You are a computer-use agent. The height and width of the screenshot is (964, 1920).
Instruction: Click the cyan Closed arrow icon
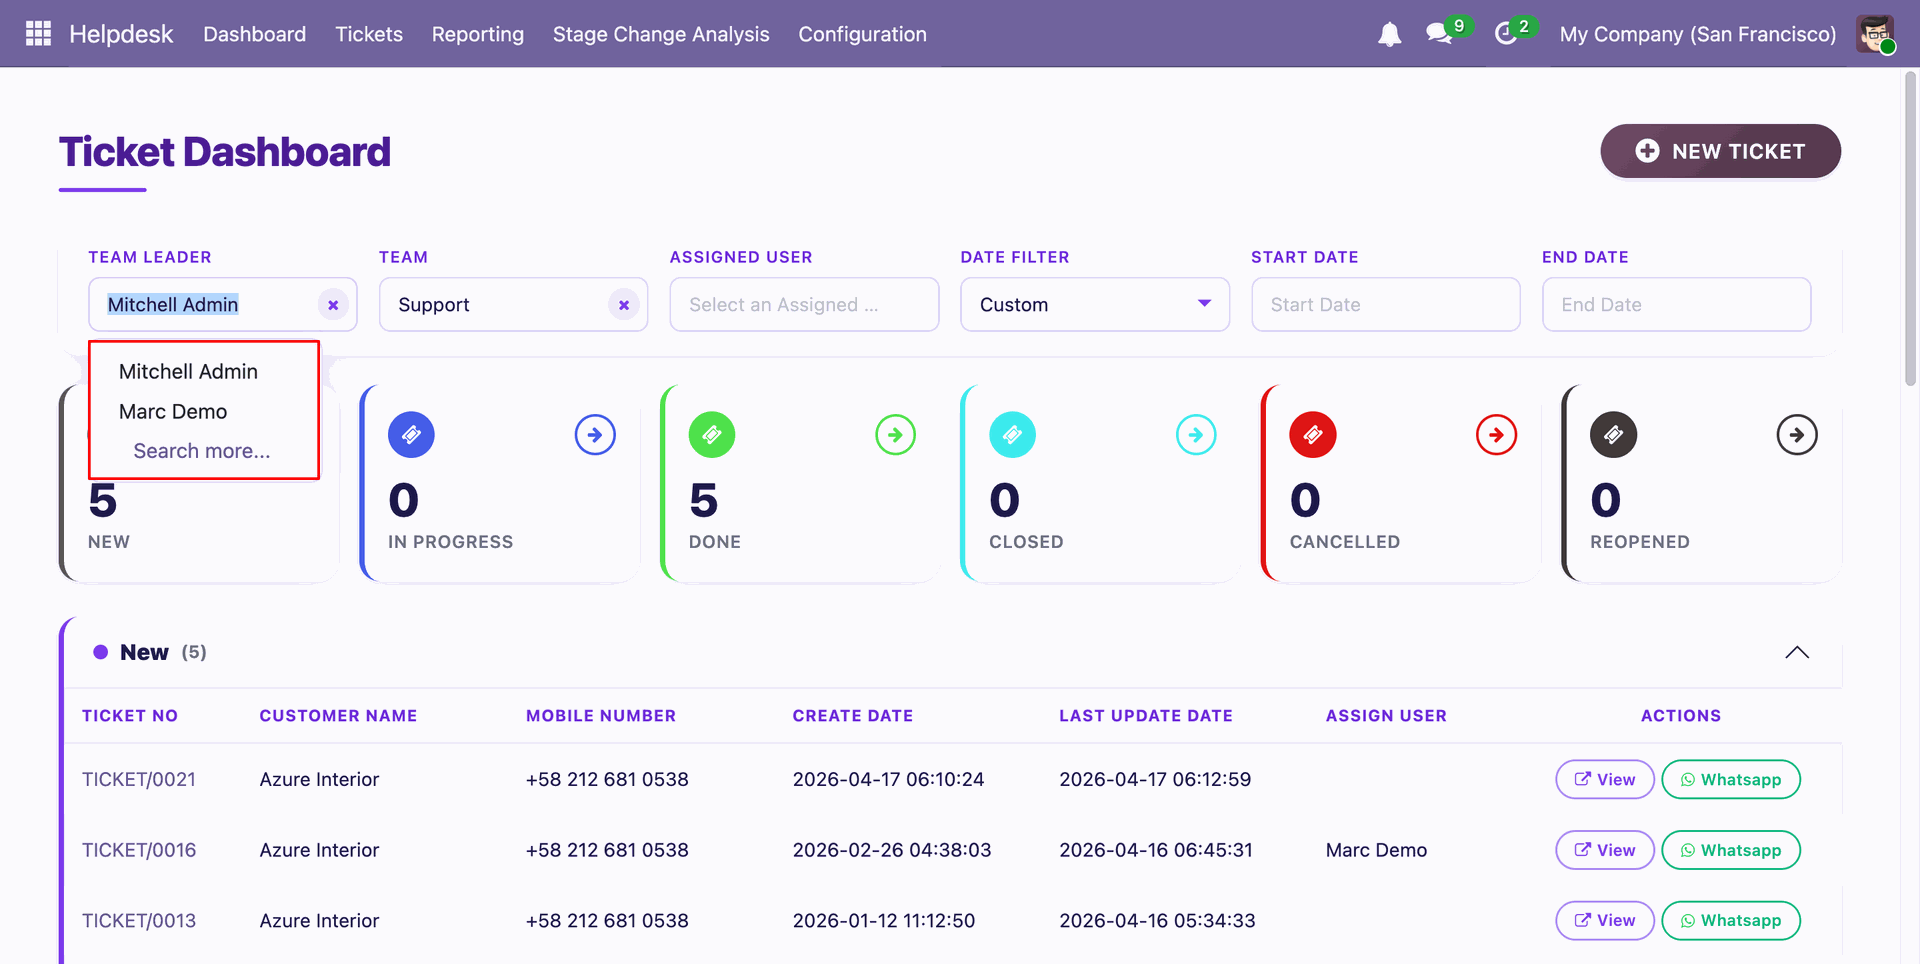point(1196,435)
